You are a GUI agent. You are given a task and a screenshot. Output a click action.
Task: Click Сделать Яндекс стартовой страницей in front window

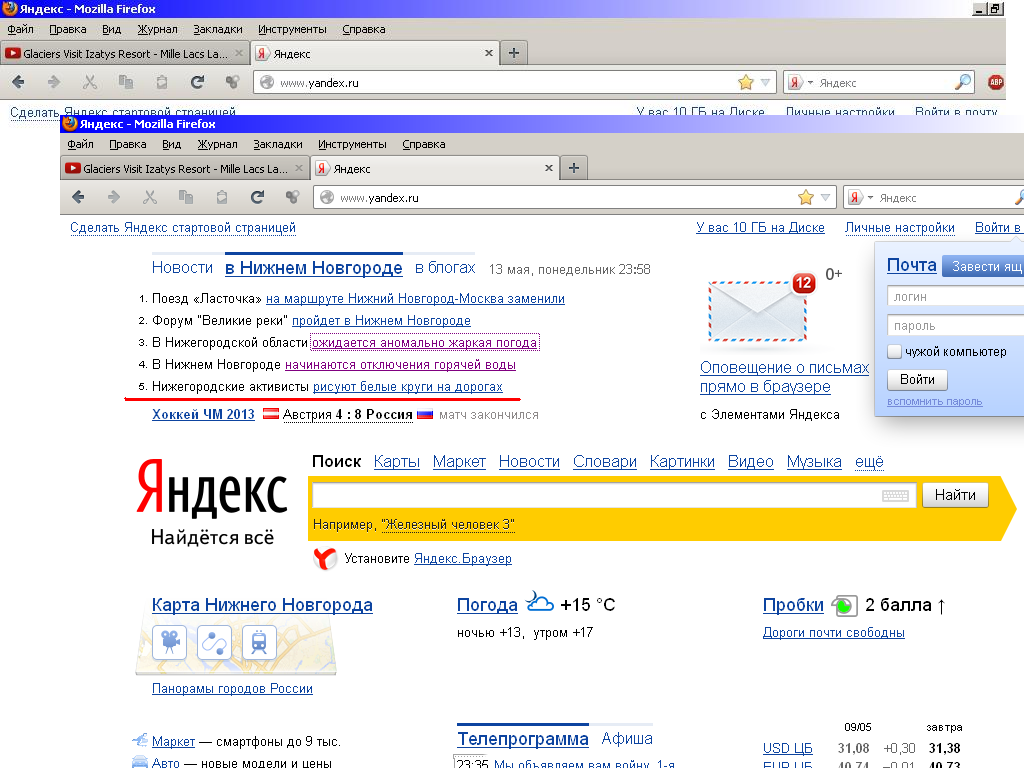coord(183,227)
